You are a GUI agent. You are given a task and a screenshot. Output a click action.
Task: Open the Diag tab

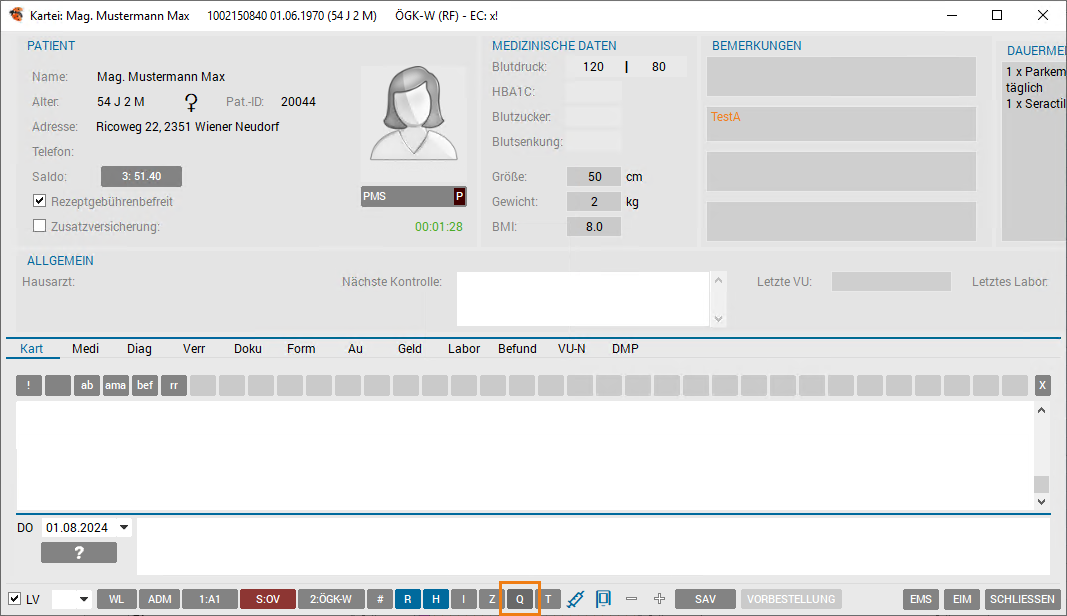point(139,348)
